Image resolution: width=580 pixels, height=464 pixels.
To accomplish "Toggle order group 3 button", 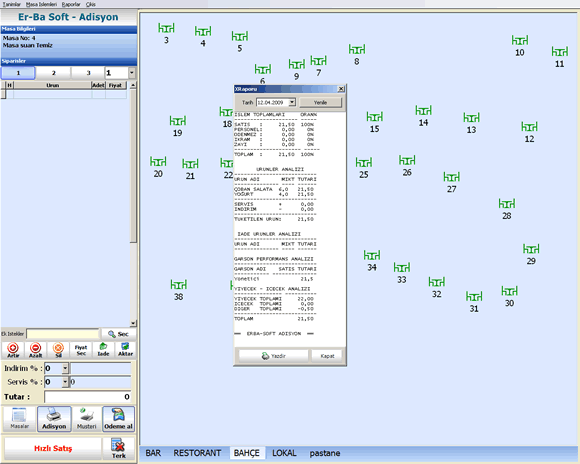I will tap(88, 73).
